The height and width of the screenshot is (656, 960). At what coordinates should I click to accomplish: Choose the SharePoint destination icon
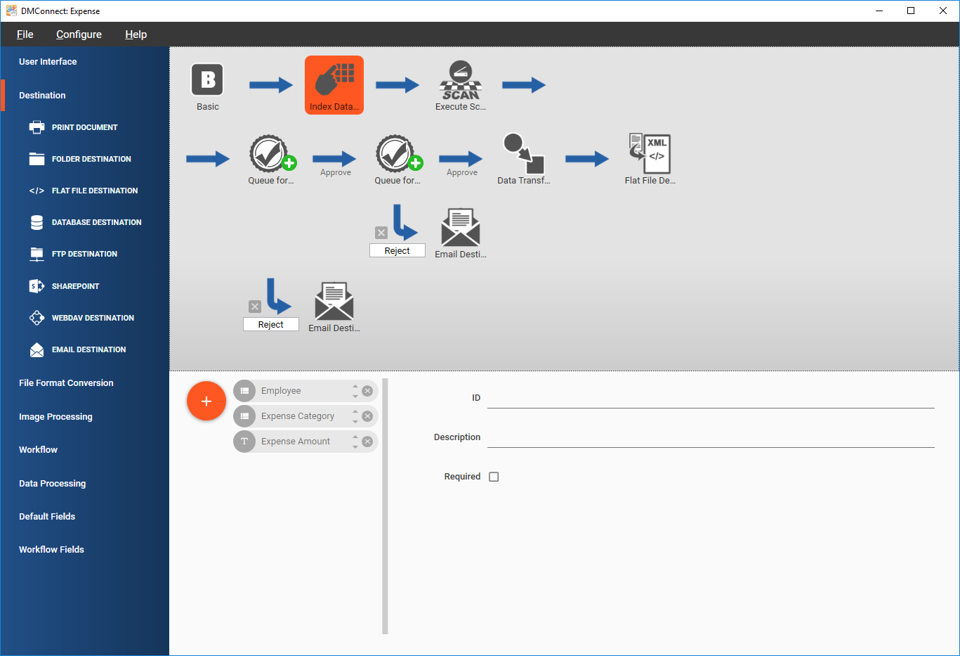point(37,286)
